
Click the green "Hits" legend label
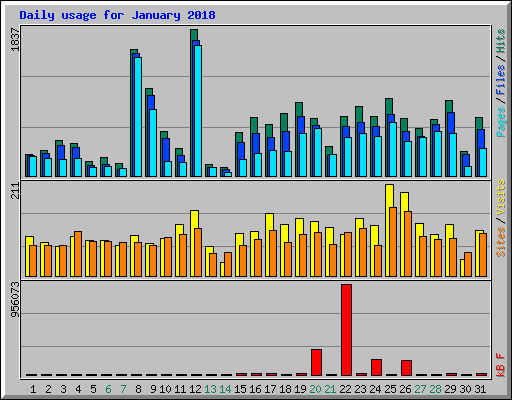point(500,41)
